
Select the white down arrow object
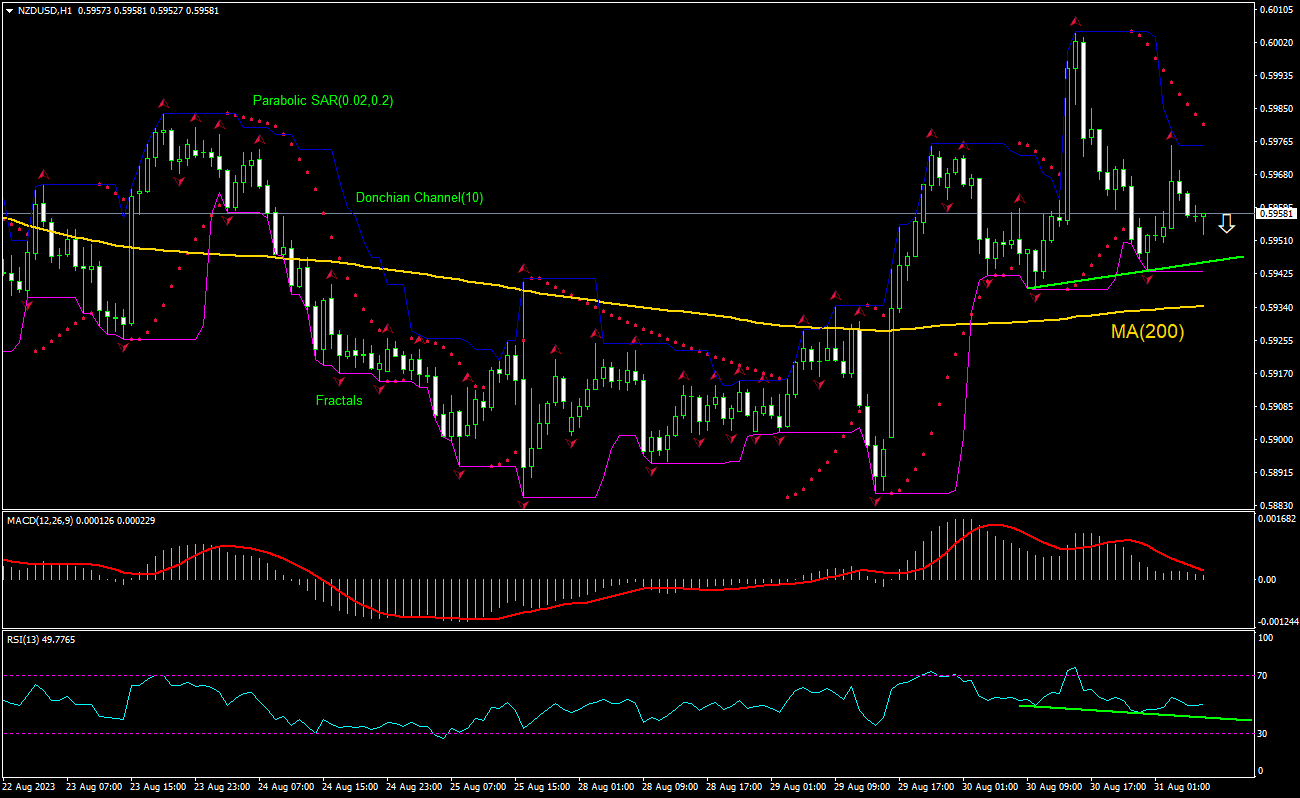click(x=1227, y=224)
